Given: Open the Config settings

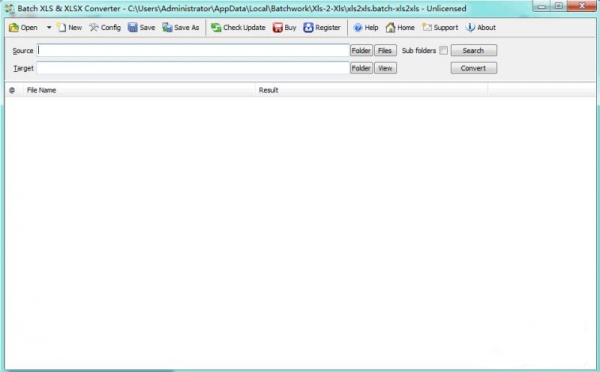Looking at the screenshot, I should pyautogui.click(x=105, y=28).
